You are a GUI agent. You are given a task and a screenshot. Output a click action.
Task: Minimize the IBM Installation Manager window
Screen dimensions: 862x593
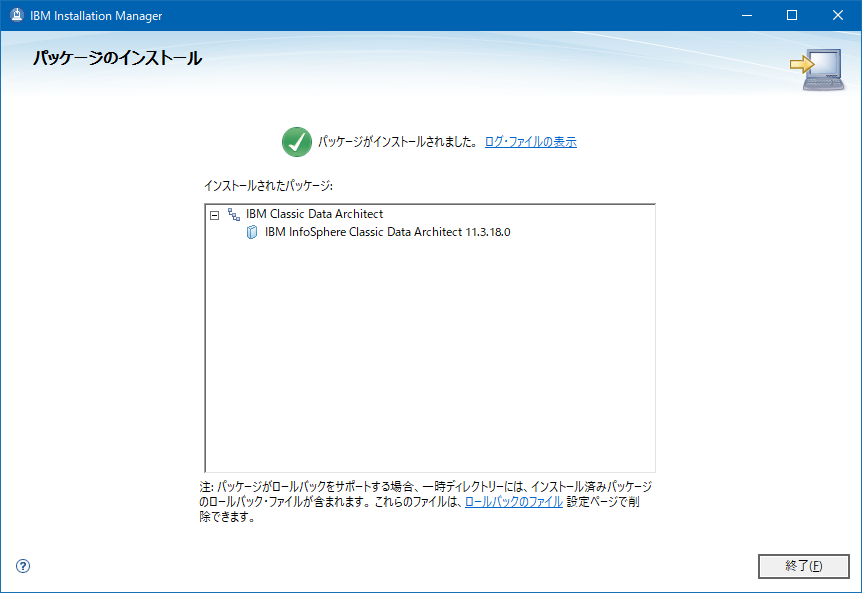(747, 15)
